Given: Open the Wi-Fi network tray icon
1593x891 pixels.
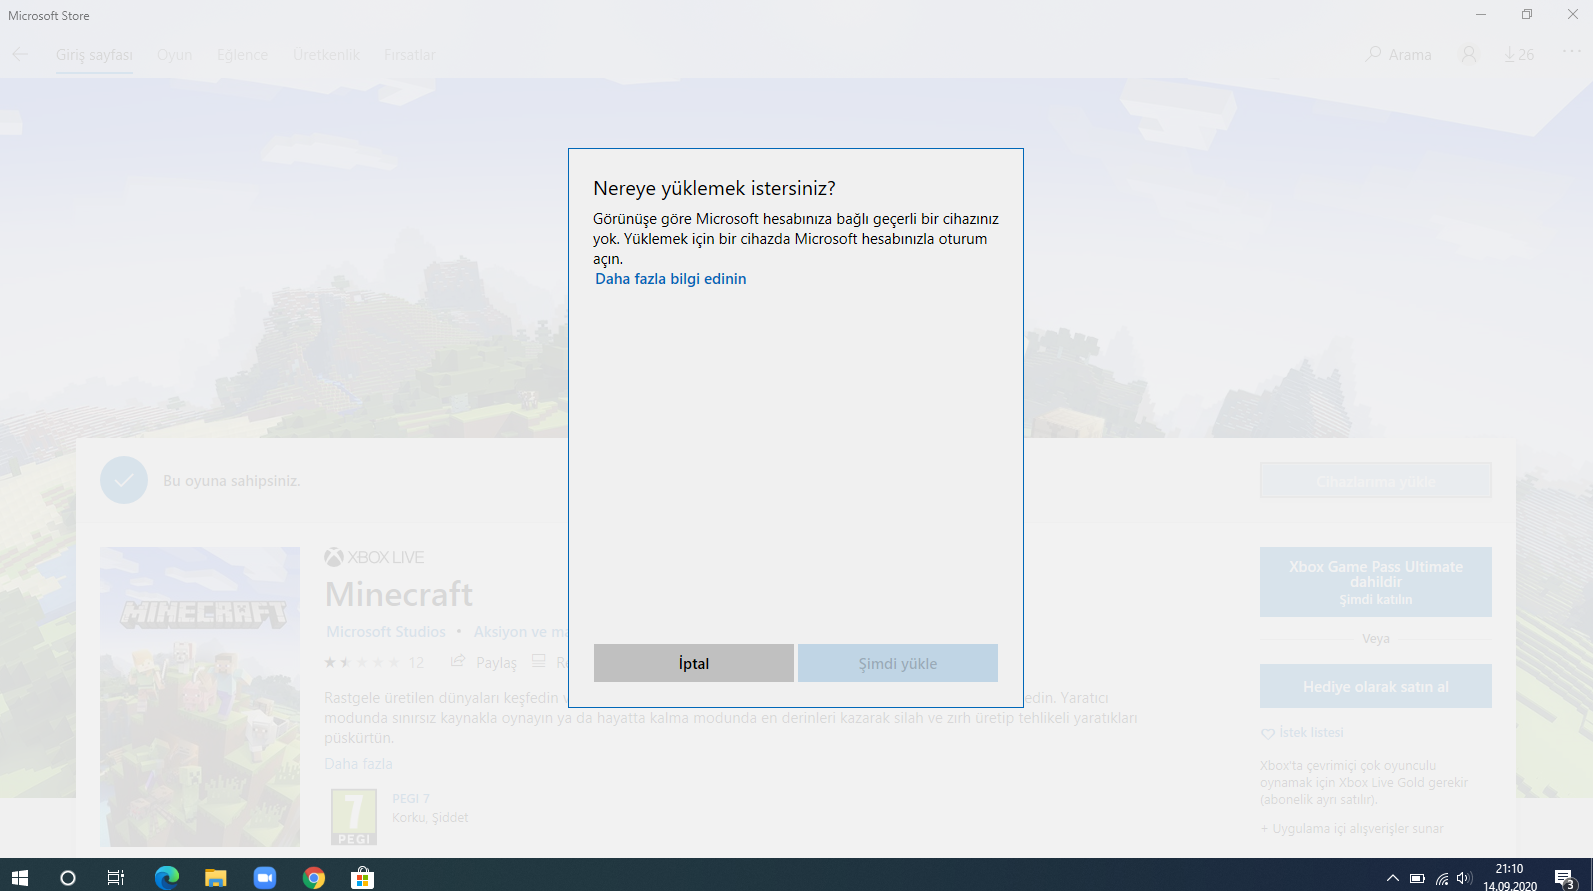Looking at the screenshot, I should [1441, 878].
